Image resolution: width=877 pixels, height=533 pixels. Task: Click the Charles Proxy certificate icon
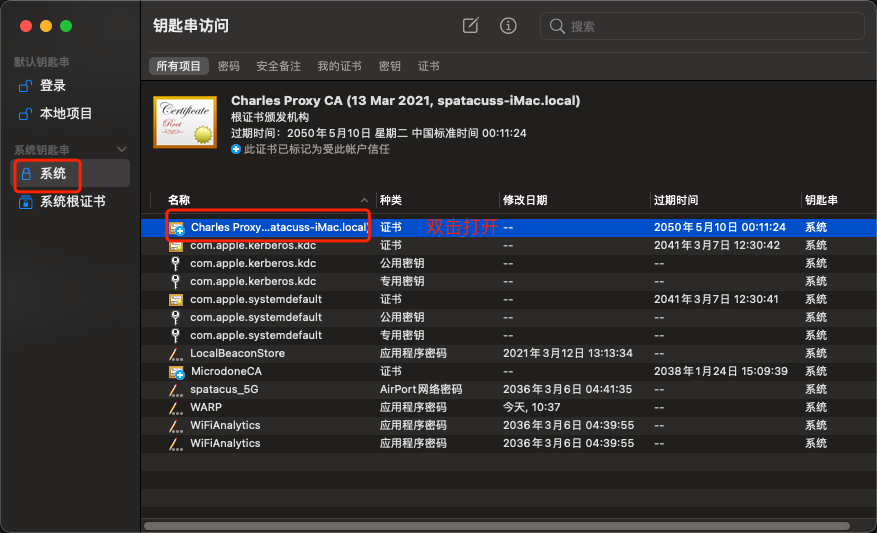177,228
